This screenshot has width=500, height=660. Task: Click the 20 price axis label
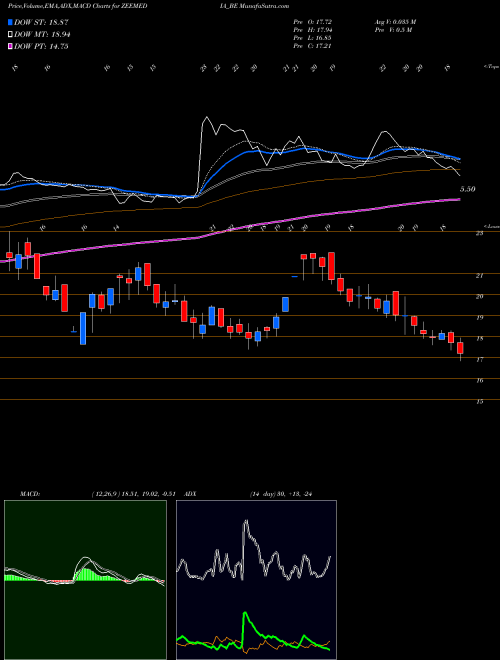pos(479,296)
